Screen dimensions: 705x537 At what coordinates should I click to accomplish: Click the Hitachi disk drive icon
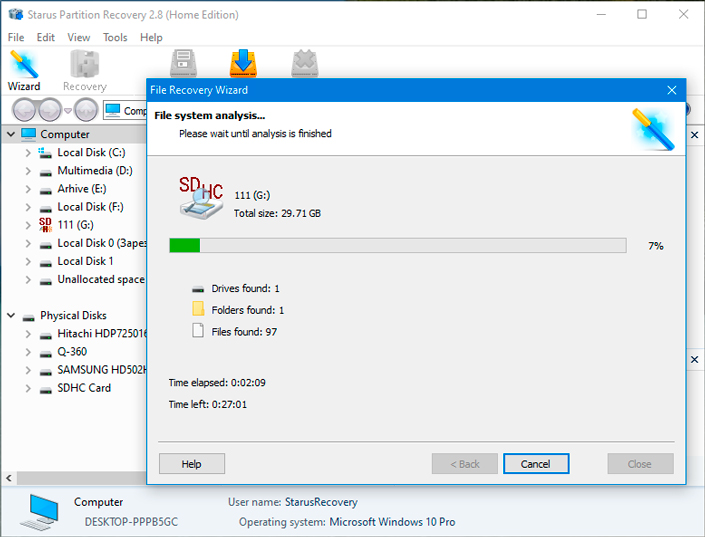[45, 336]
